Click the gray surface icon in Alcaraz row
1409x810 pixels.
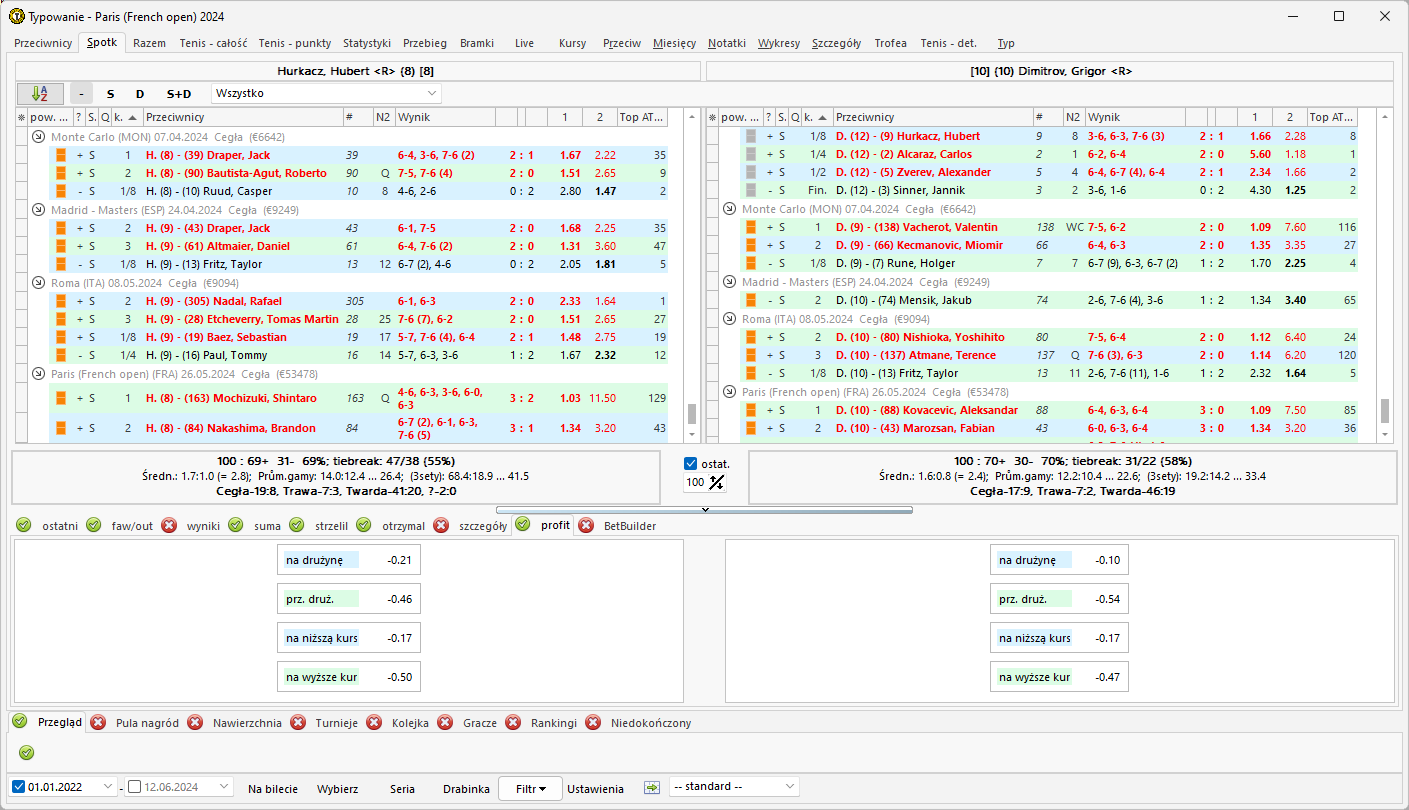pyautogui.click(x=751, y=154)
